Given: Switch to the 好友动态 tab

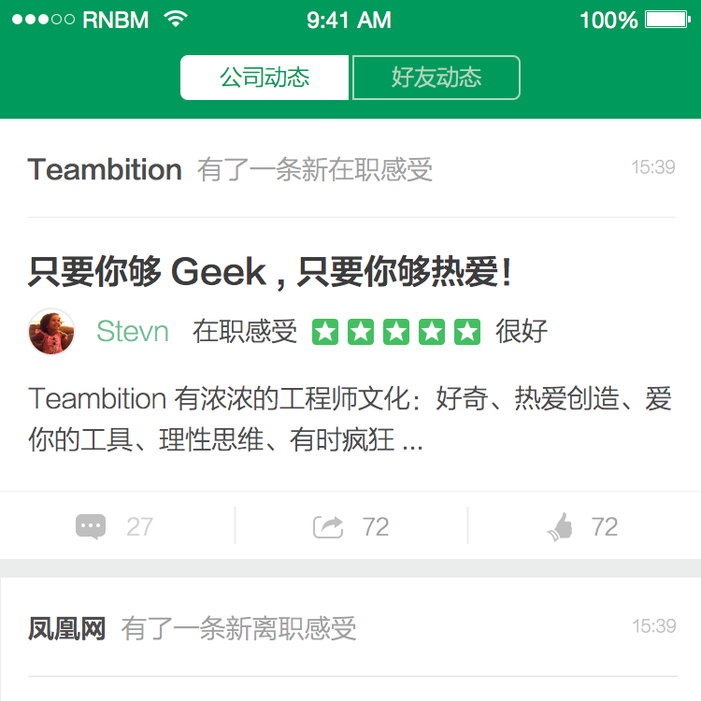Looking at the screenshot, I should tap(436, 77).
